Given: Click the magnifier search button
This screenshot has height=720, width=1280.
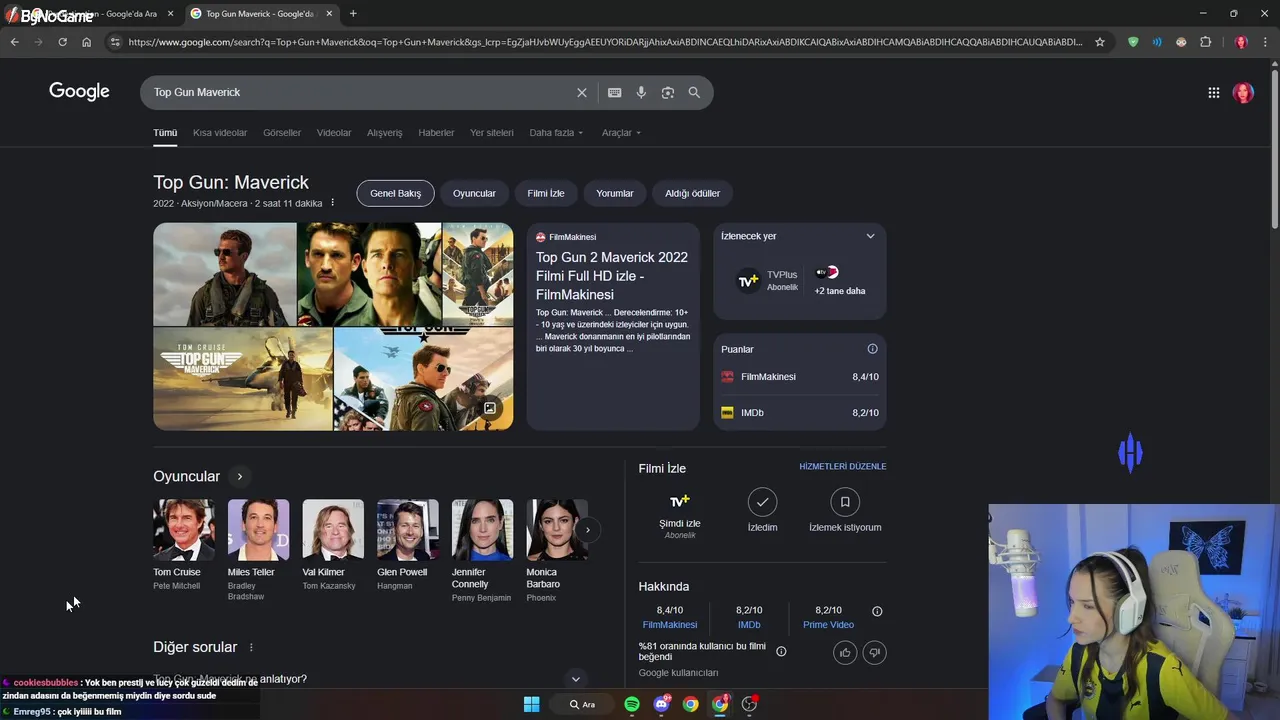Looking at the screenshot, I should pyautogui.click(x=694, y=92).
